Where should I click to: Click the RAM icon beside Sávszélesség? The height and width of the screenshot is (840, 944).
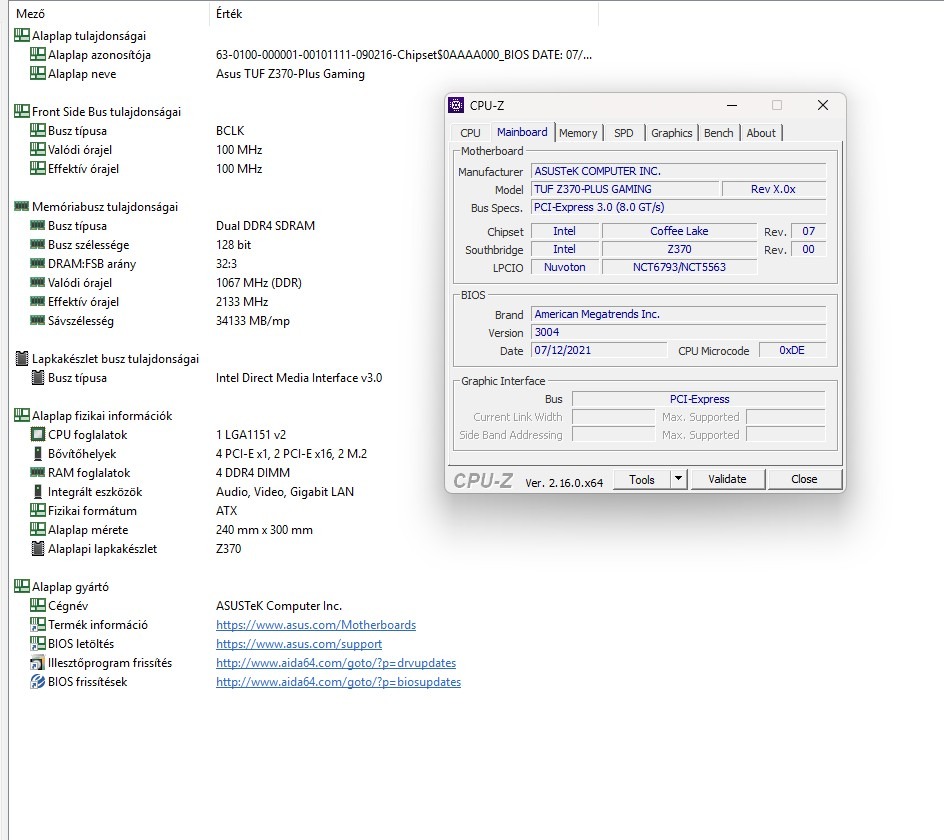(37, 320)
